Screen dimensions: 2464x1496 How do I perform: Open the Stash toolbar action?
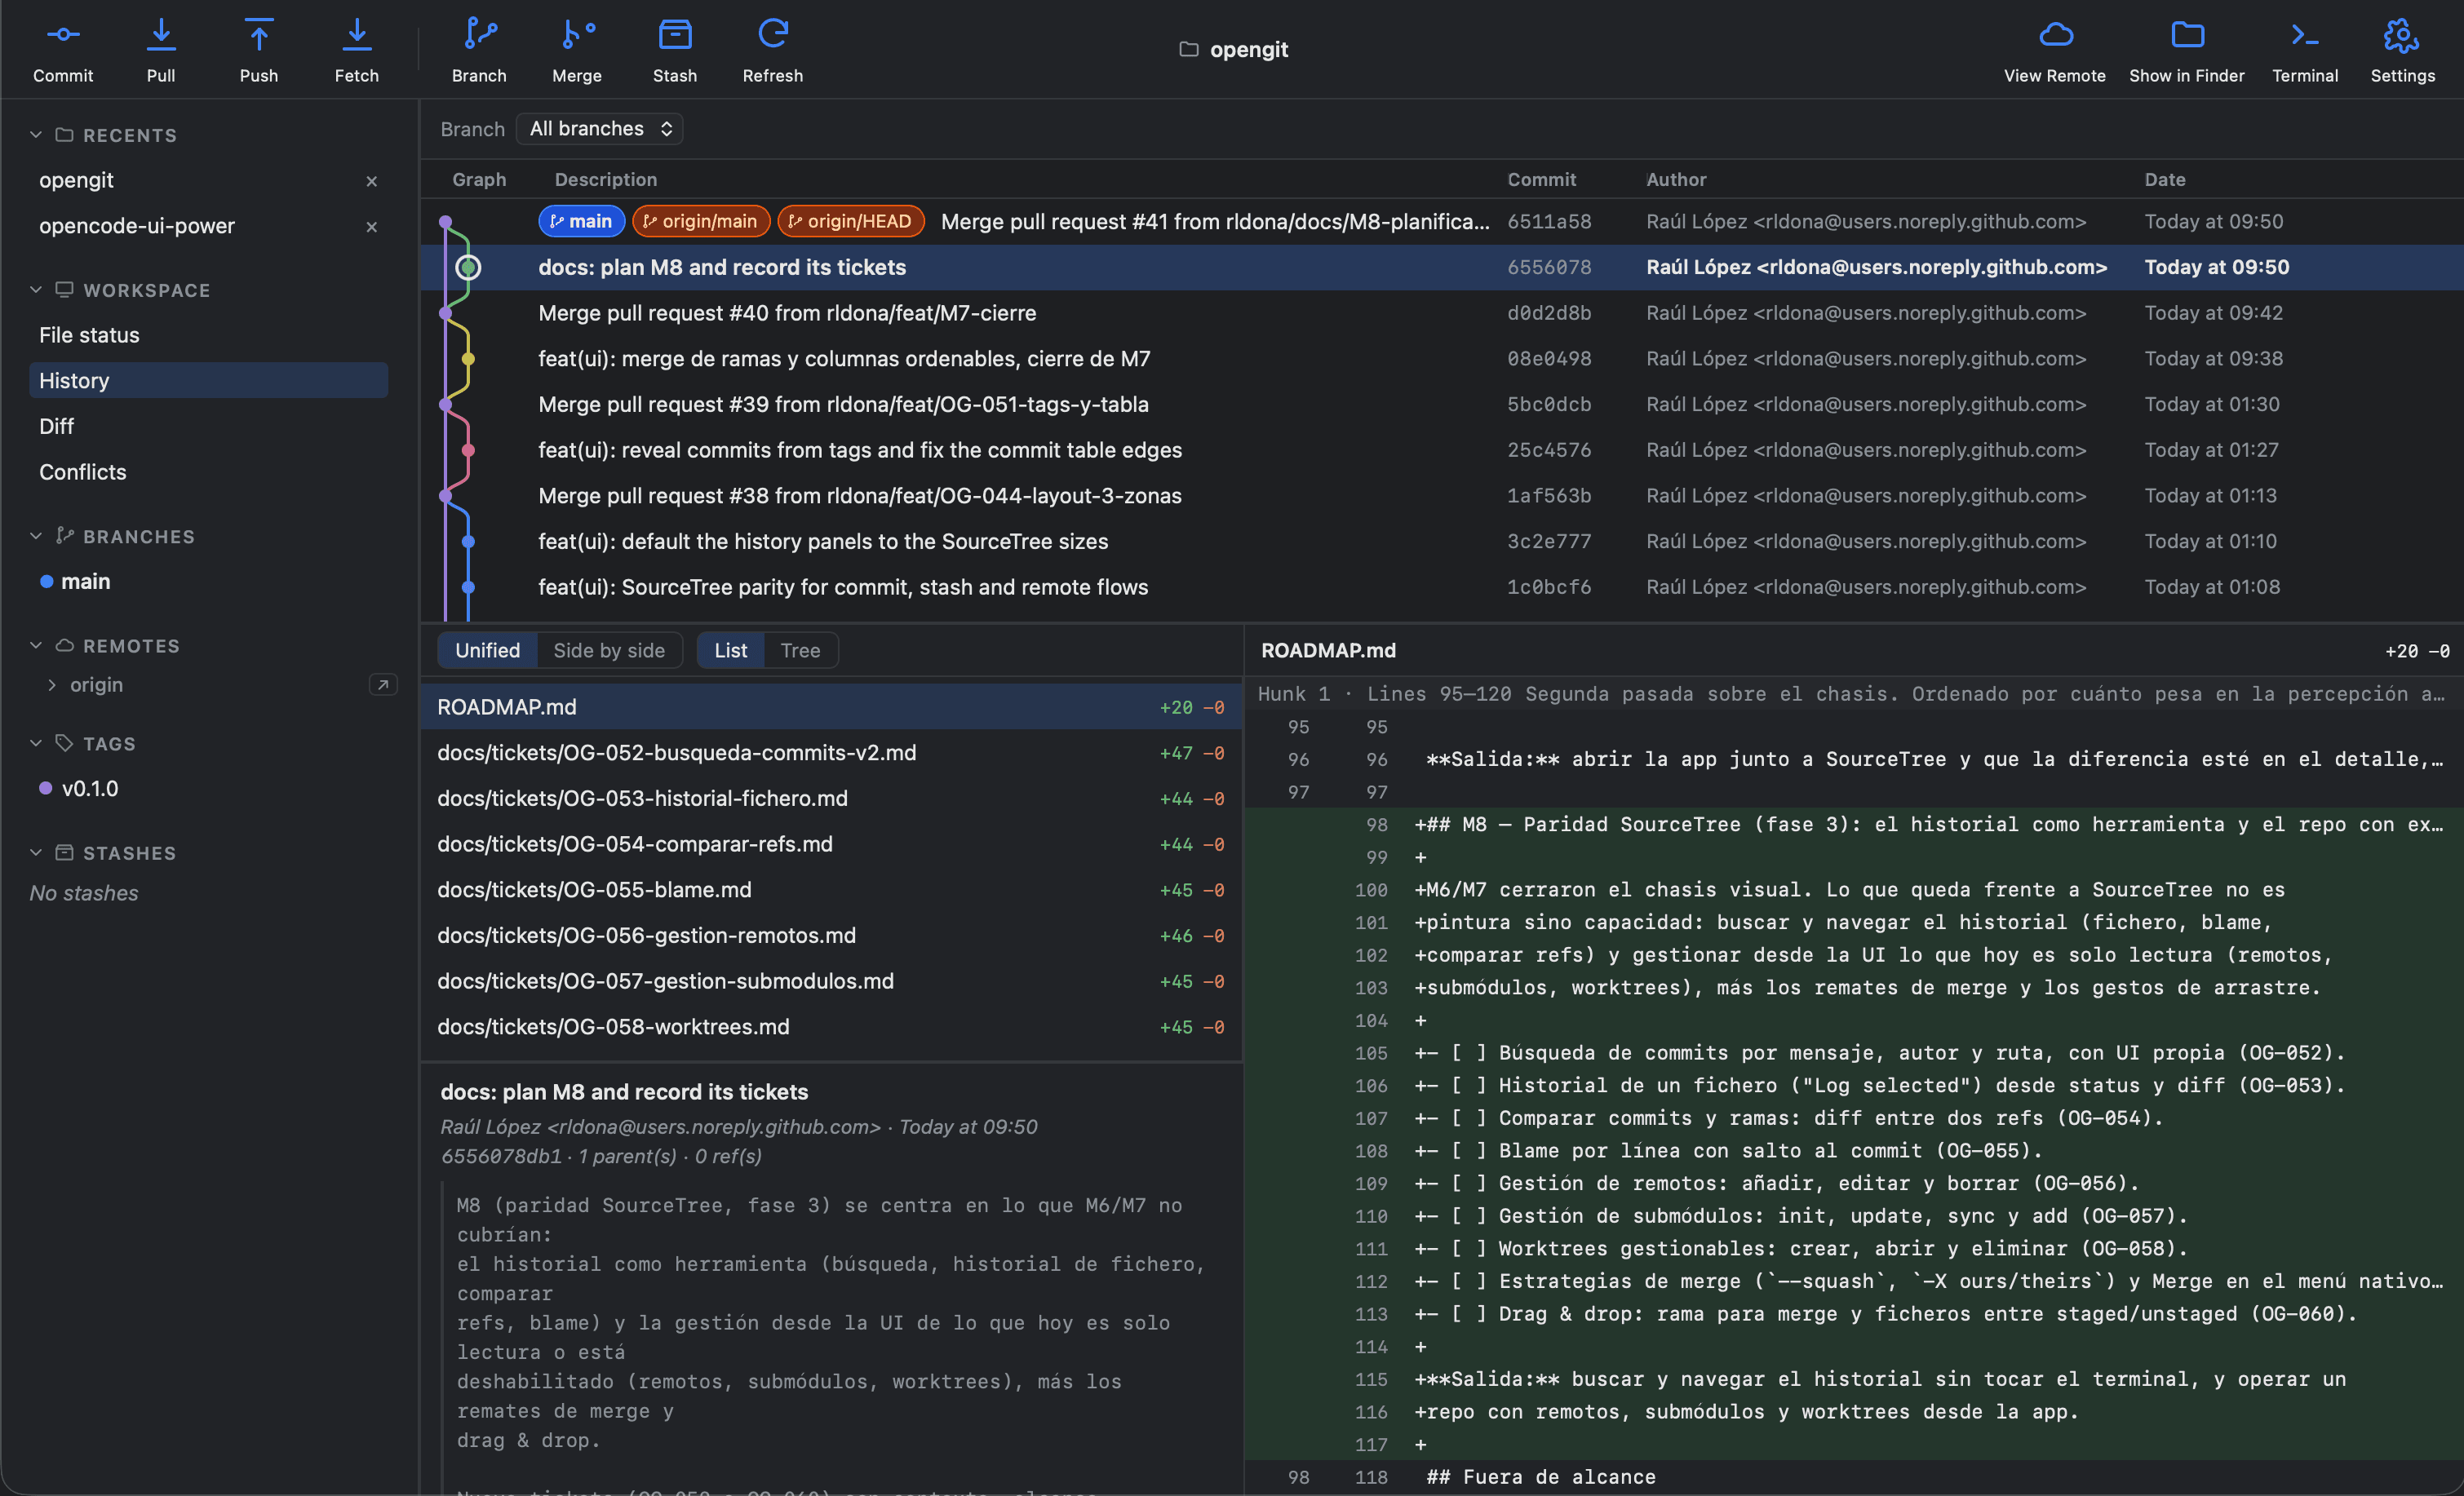(x=675, y=35)
